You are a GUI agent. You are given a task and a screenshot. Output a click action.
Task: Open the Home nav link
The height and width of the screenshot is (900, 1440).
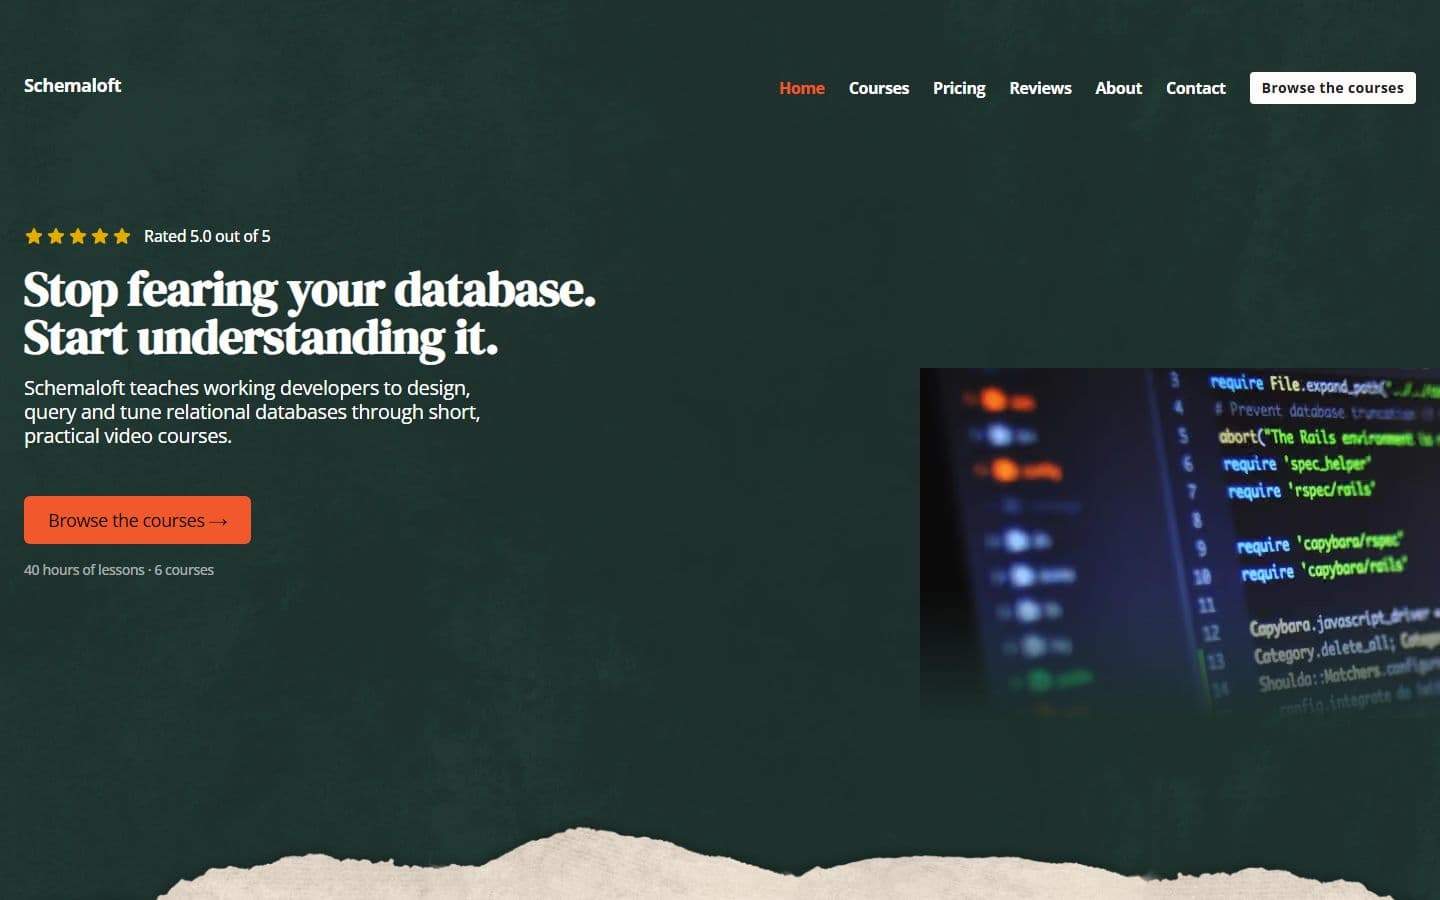(802, 88)
